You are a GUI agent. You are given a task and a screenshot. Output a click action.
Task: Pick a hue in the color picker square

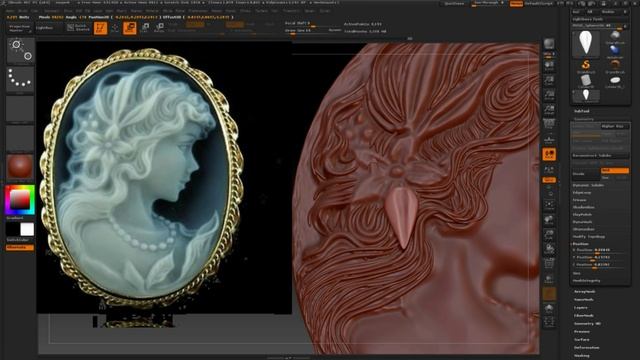(20, 200)
